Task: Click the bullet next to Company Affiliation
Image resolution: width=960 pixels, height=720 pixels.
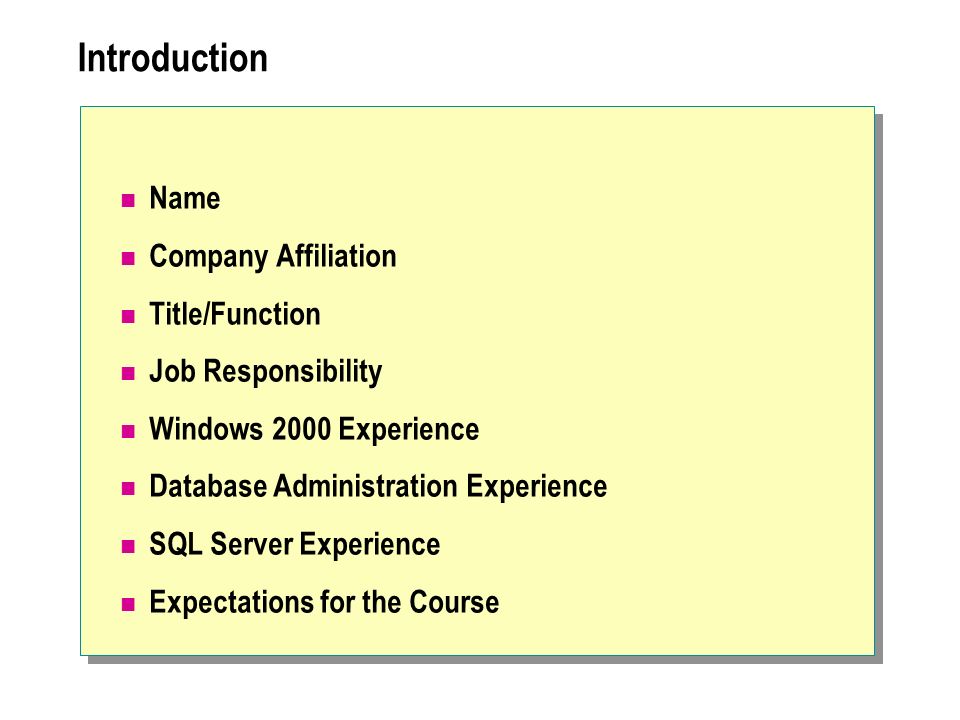Action: pyautogui.click(x=128, y=258)
